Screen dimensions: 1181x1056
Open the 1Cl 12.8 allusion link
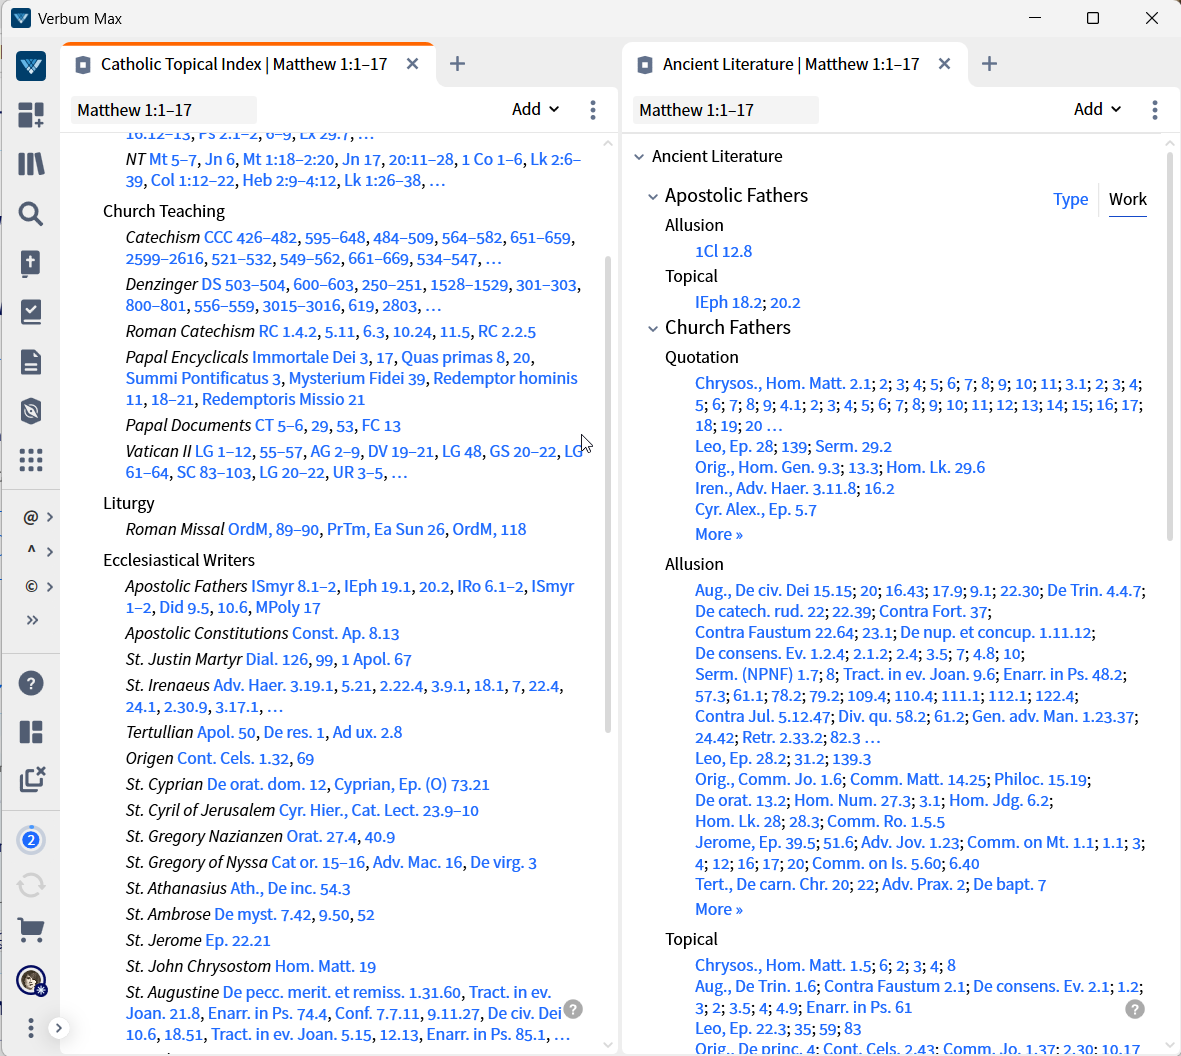[723, 252]
